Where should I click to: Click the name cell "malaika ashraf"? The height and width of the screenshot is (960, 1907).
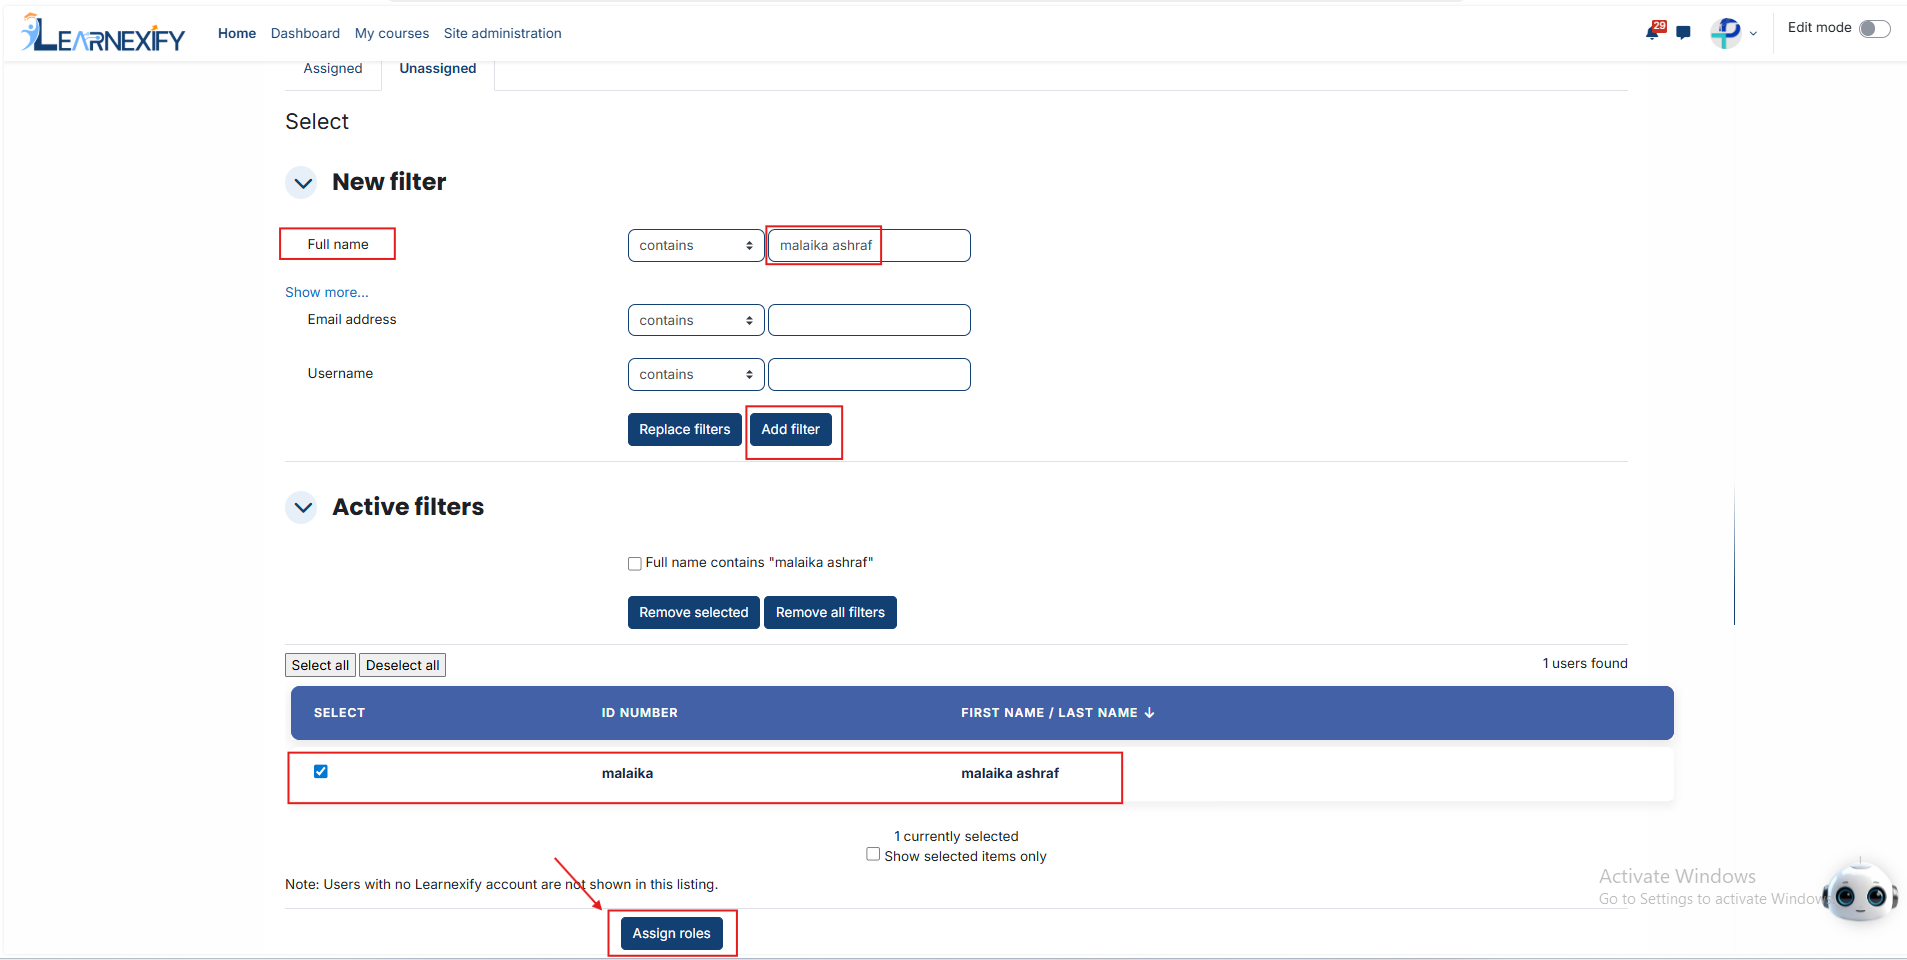coord(1010,774)
